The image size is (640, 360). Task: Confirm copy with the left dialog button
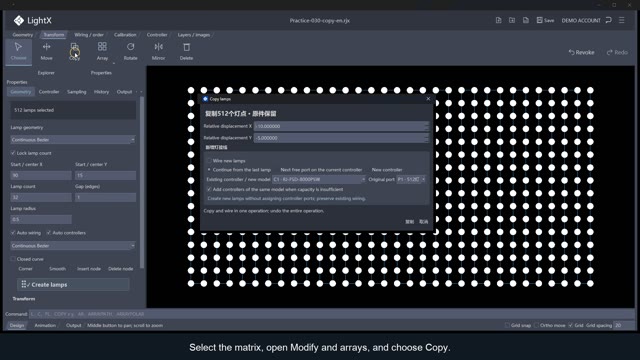[x=410, y=222]
